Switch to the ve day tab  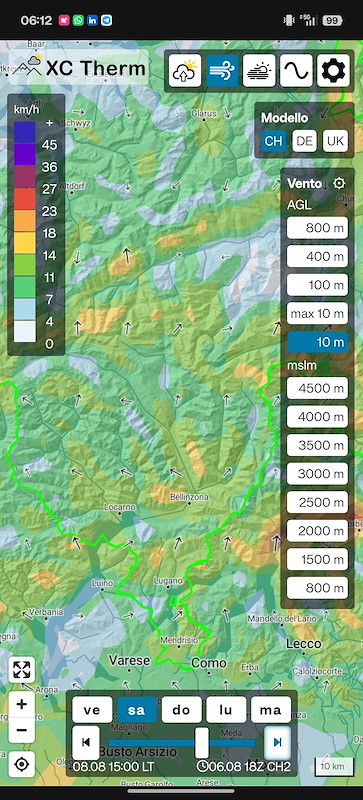click(92, 710)
